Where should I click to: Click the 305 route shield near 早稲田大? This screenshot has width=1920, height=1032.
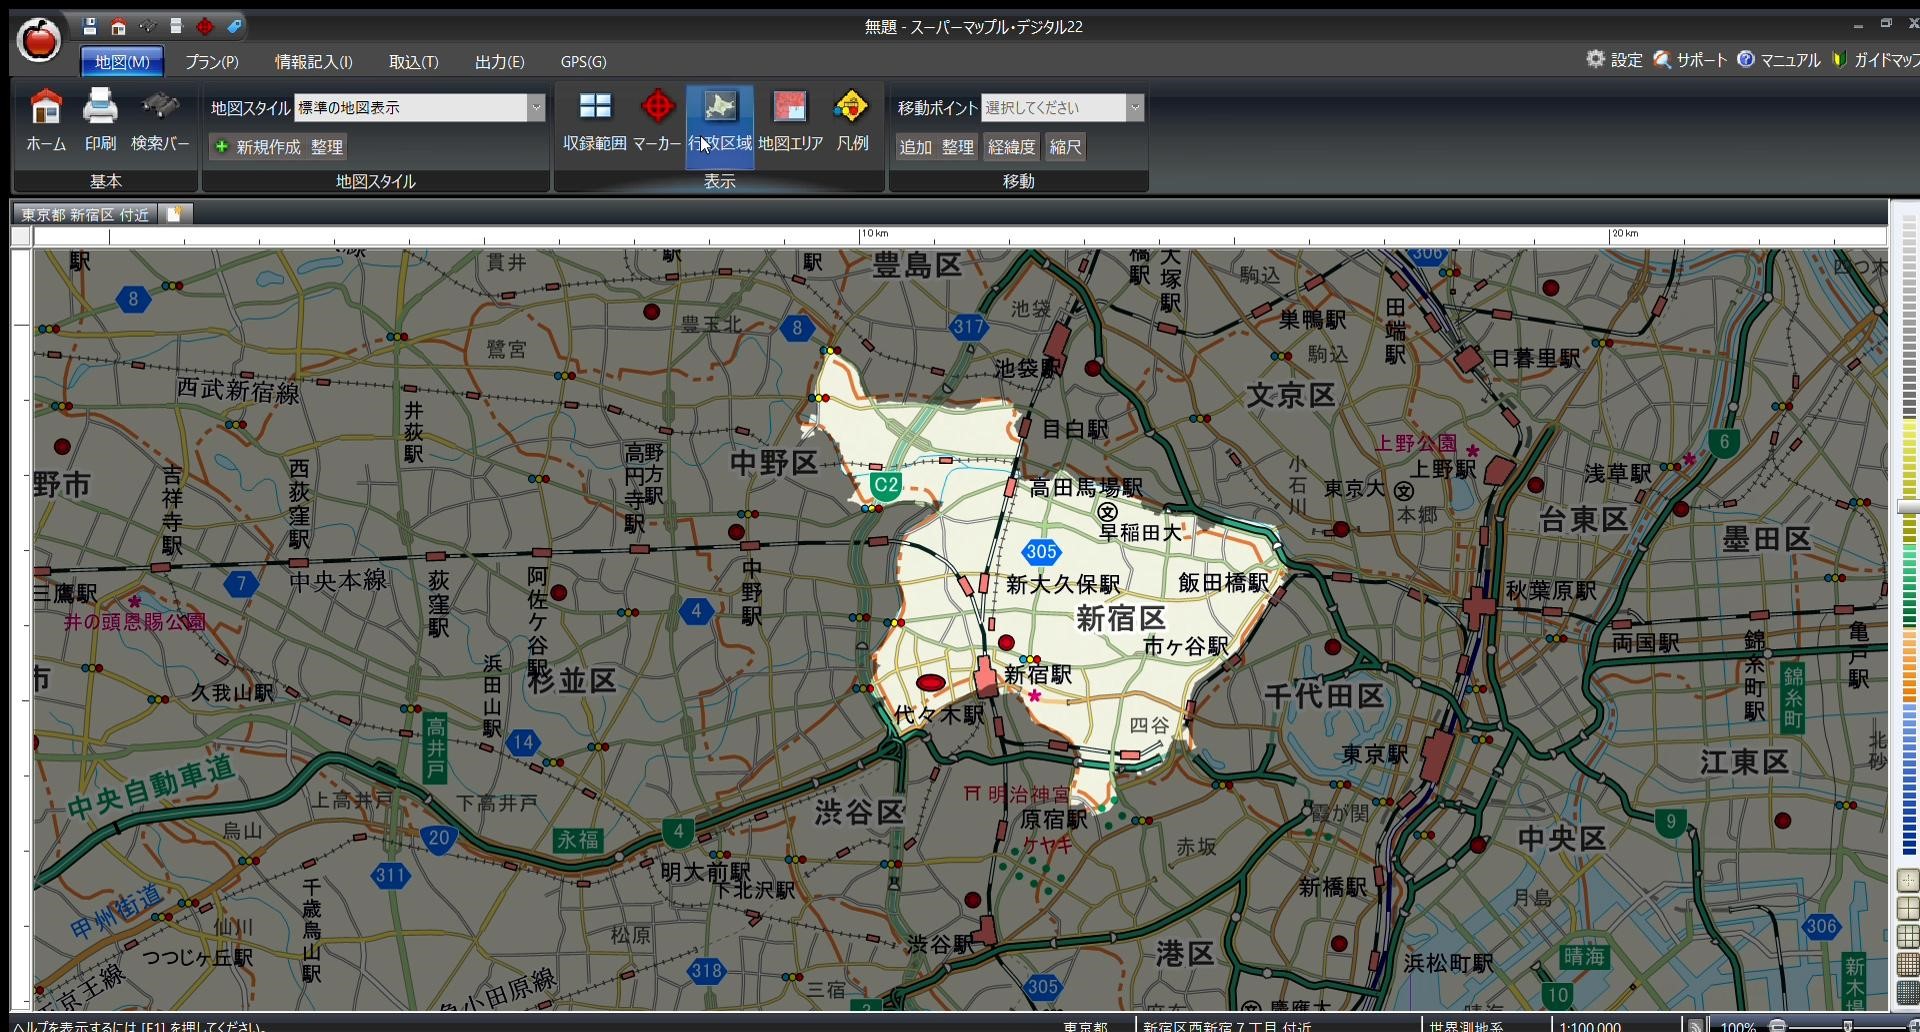point(1041,551)
